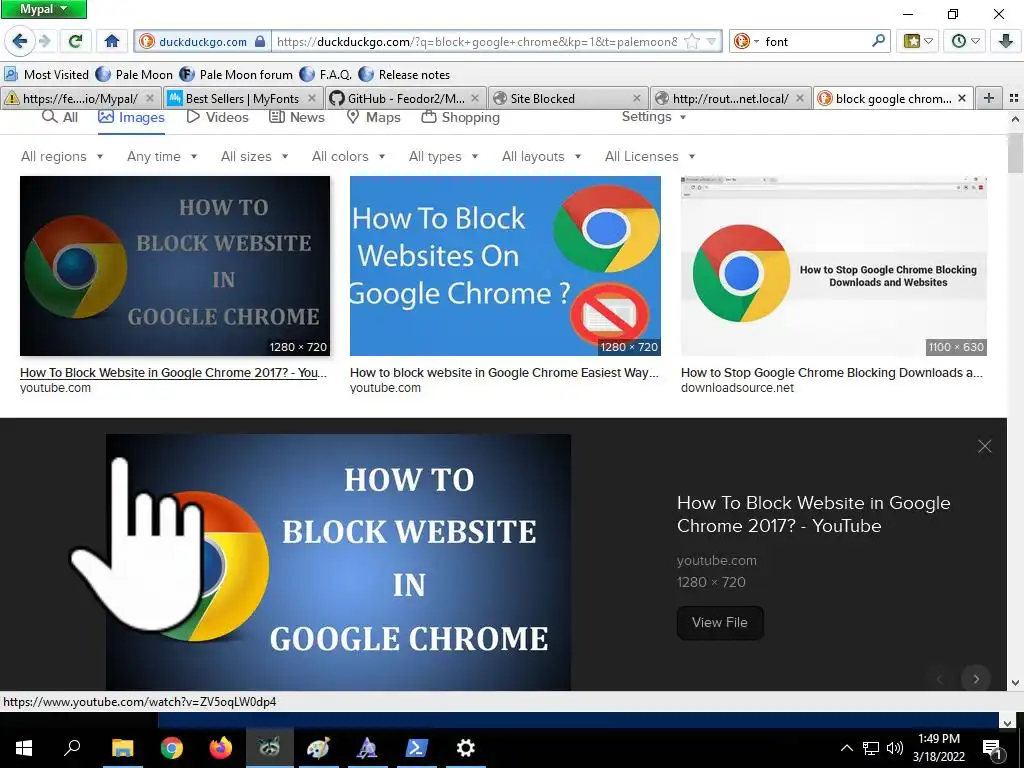The image size is (1024, 768).
Task: Switch to Shopping results
Action: pyautogui.click(x=460, y=118)
